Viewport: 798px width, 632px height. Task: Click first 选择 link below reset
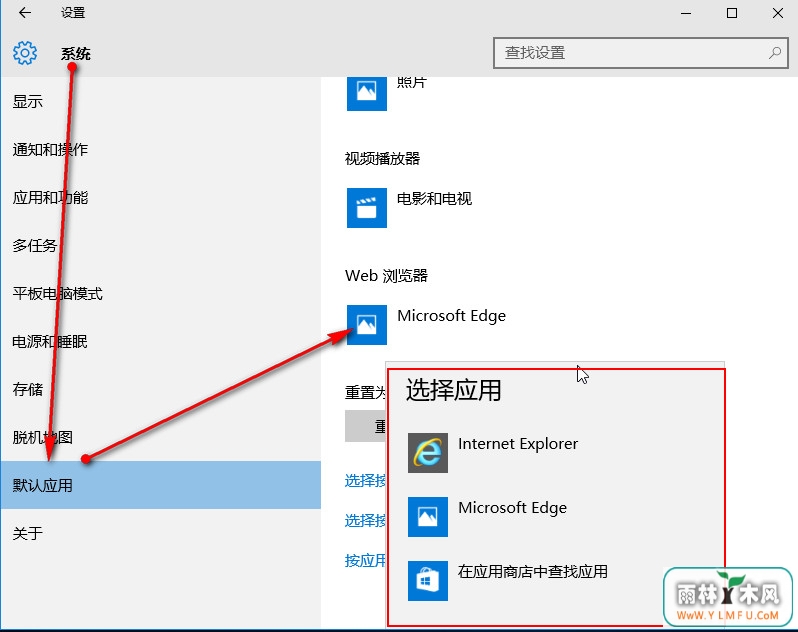365,480
